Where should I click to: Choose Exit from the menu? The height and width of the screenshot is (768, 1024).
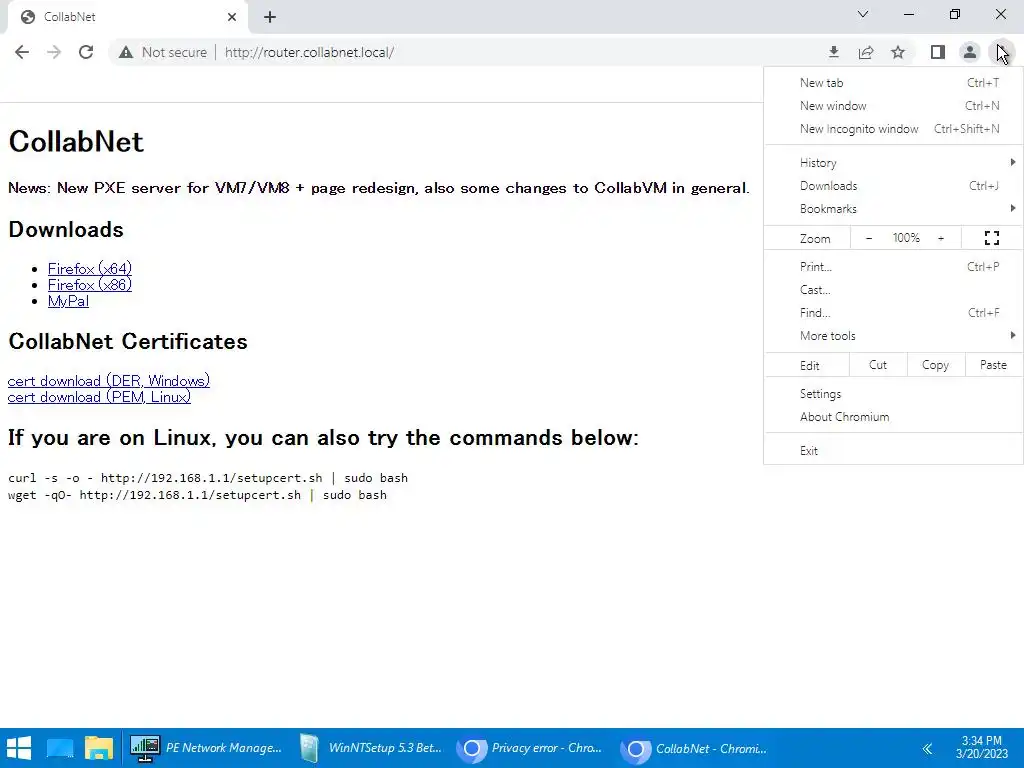tap(893, 451)
